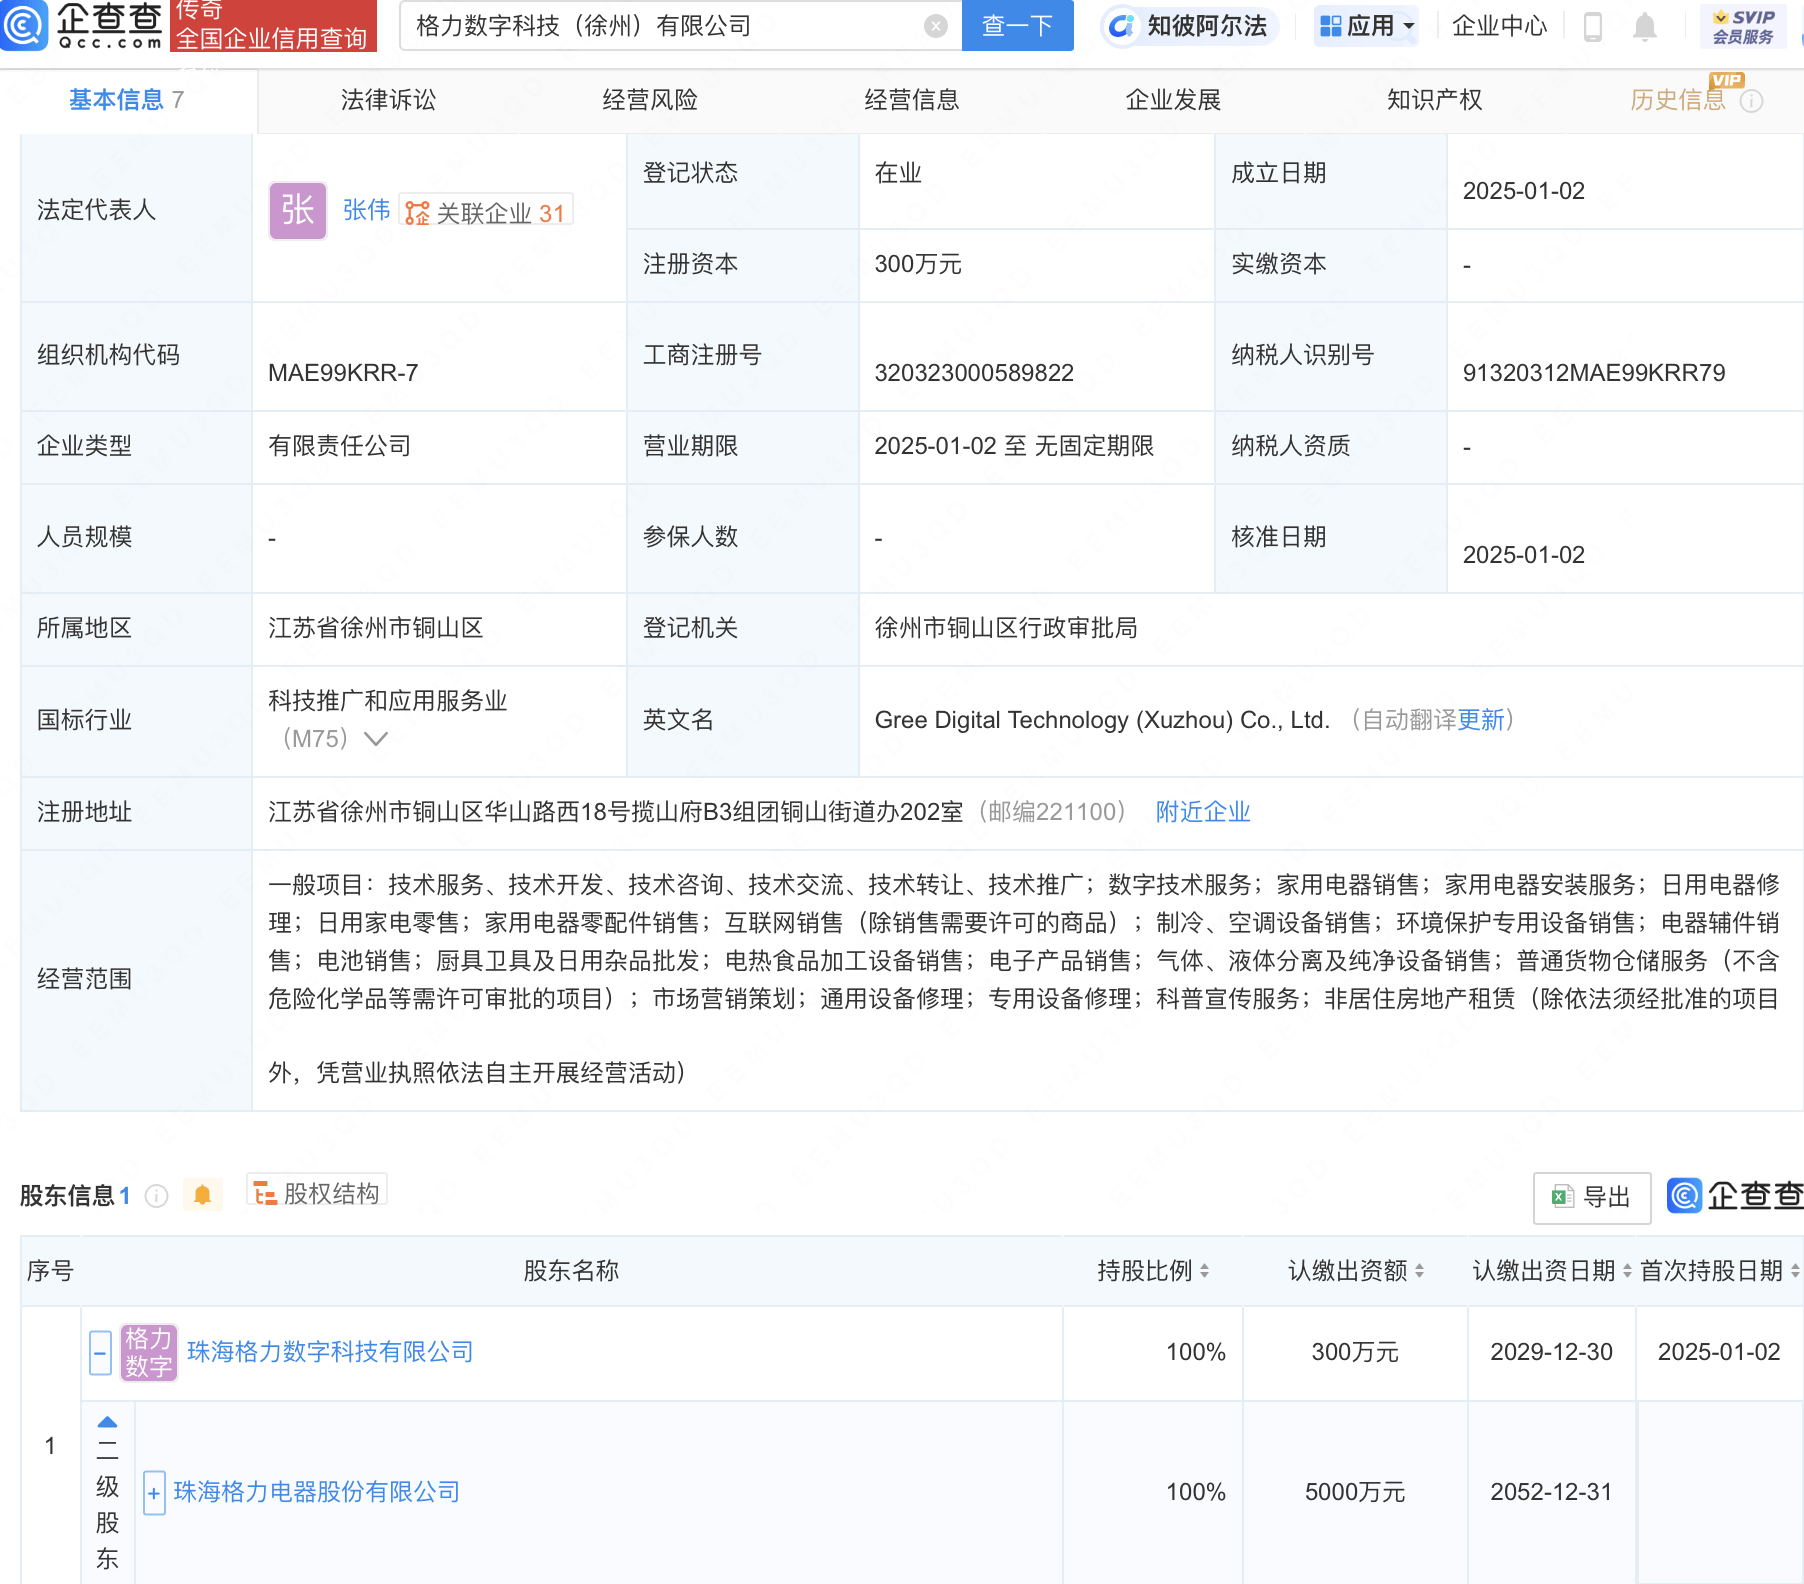Click the 查一下 search button
The width and height of the screenshot is (1804, 1584).
coord(1018,26)
